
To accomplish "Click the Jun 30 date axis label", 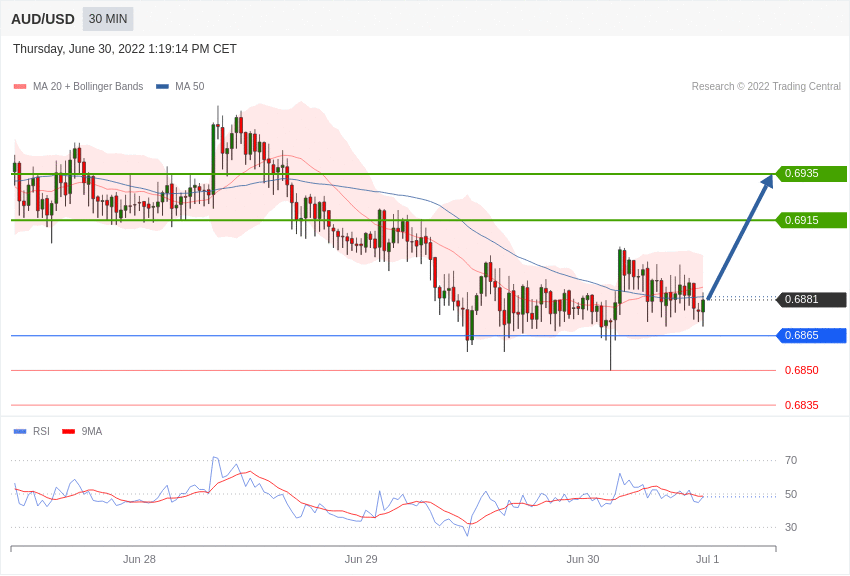I will click(583, 559).
